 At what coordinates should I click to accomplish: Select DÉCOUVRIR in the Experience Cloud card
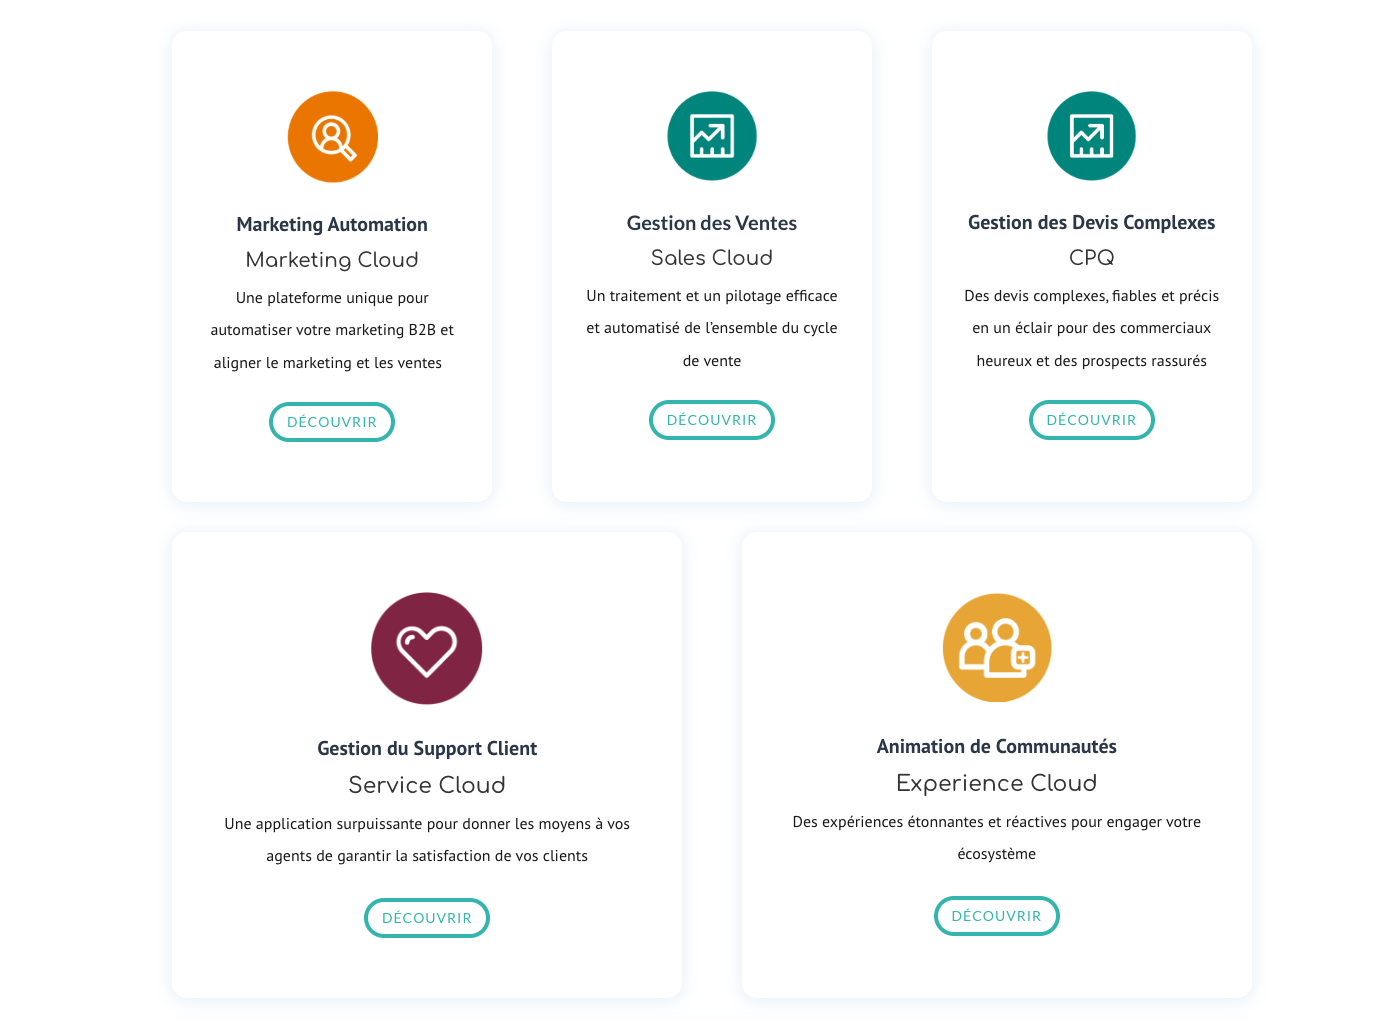[996, 916]
